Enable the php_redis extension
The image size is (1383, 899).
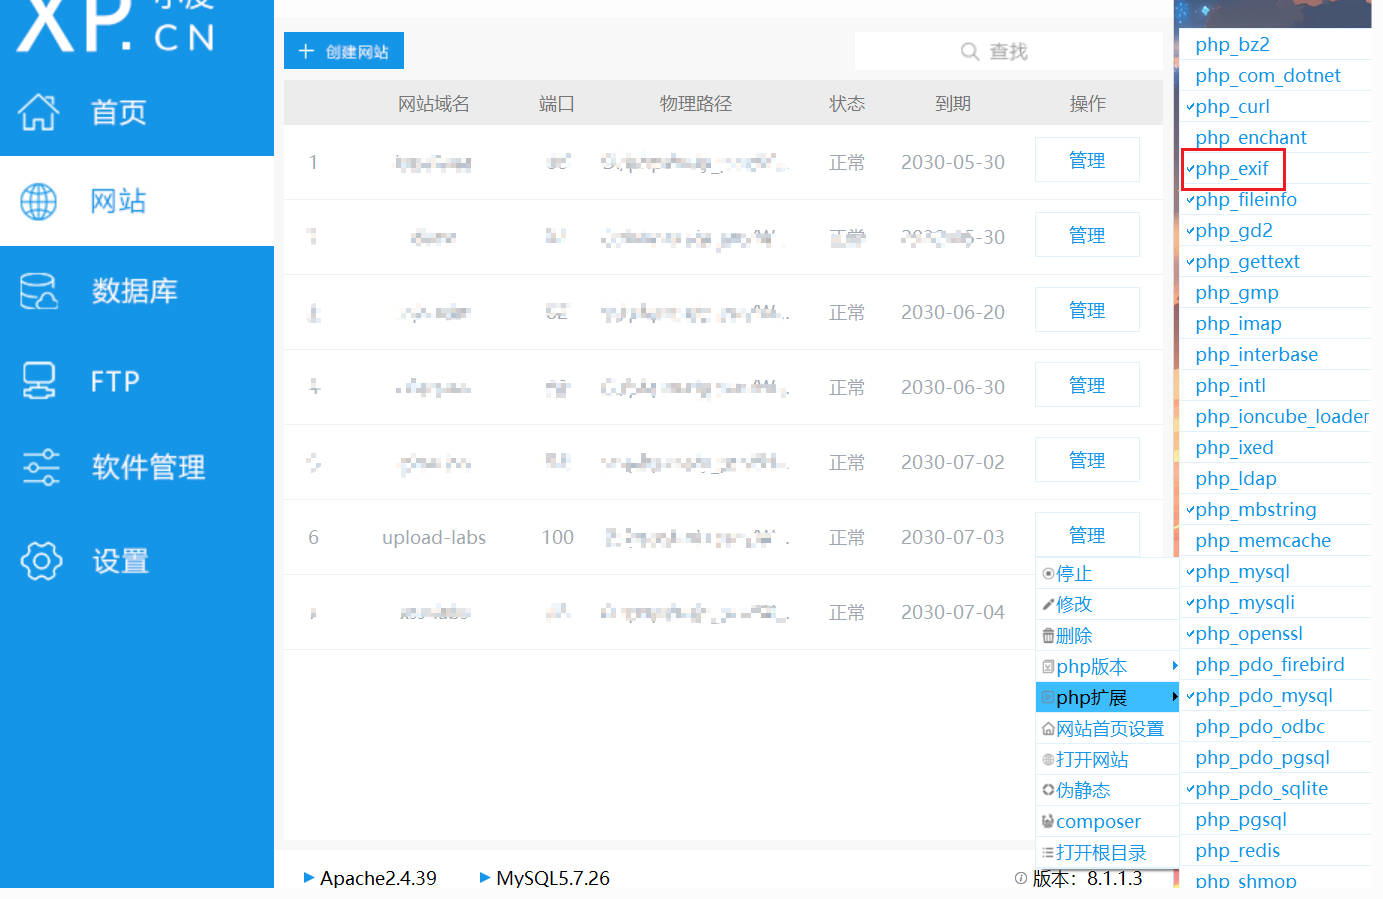click(x=1237, y=851)
